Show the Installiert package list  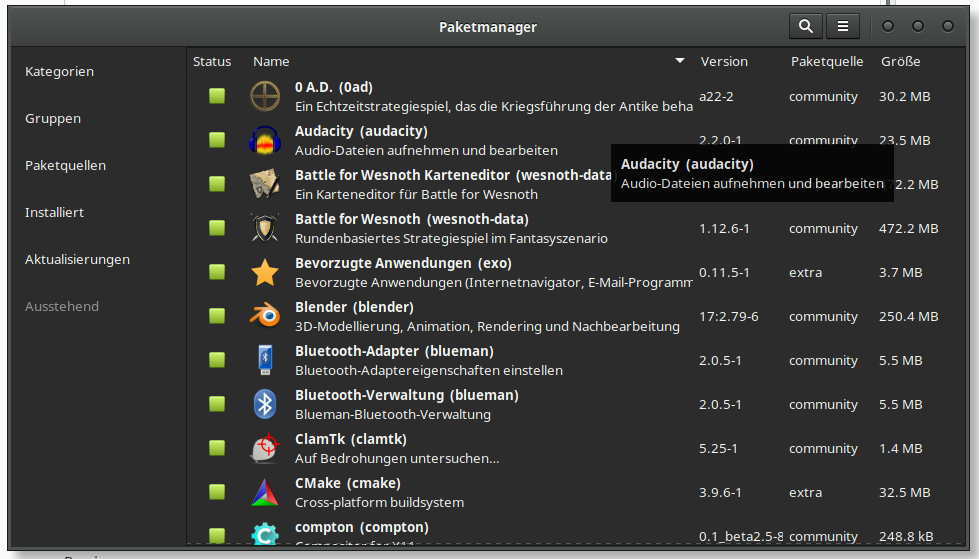click(x=54, y=212)
